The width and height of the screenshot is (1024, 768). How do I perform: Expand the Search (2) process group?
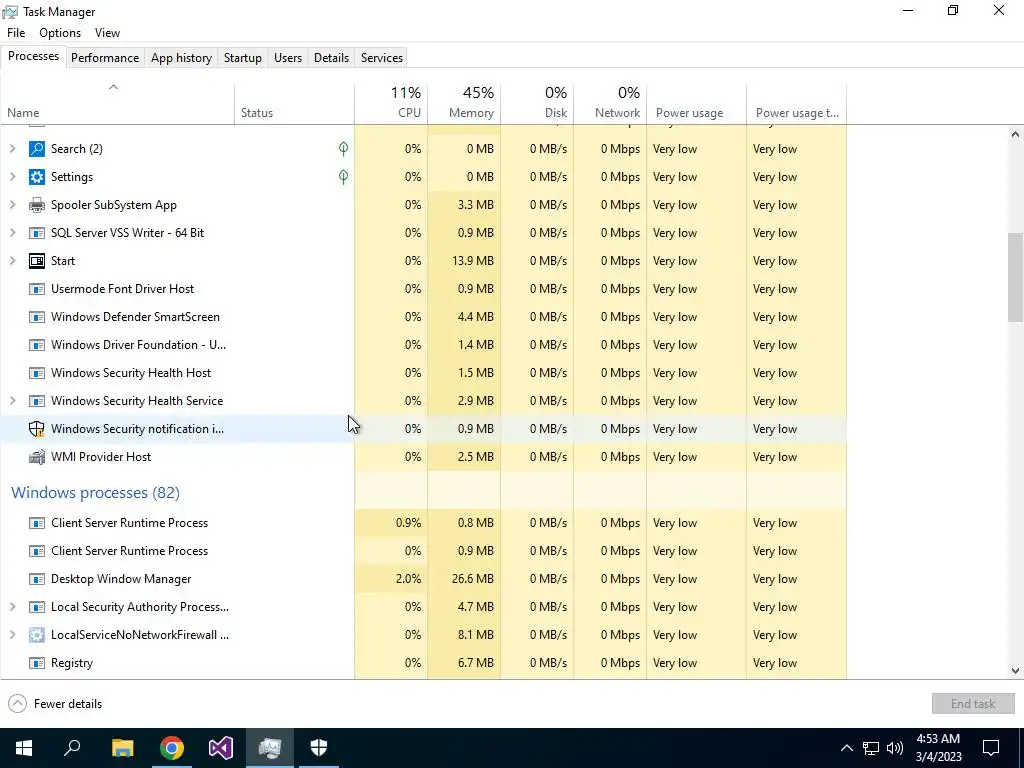tap(12, 149)
